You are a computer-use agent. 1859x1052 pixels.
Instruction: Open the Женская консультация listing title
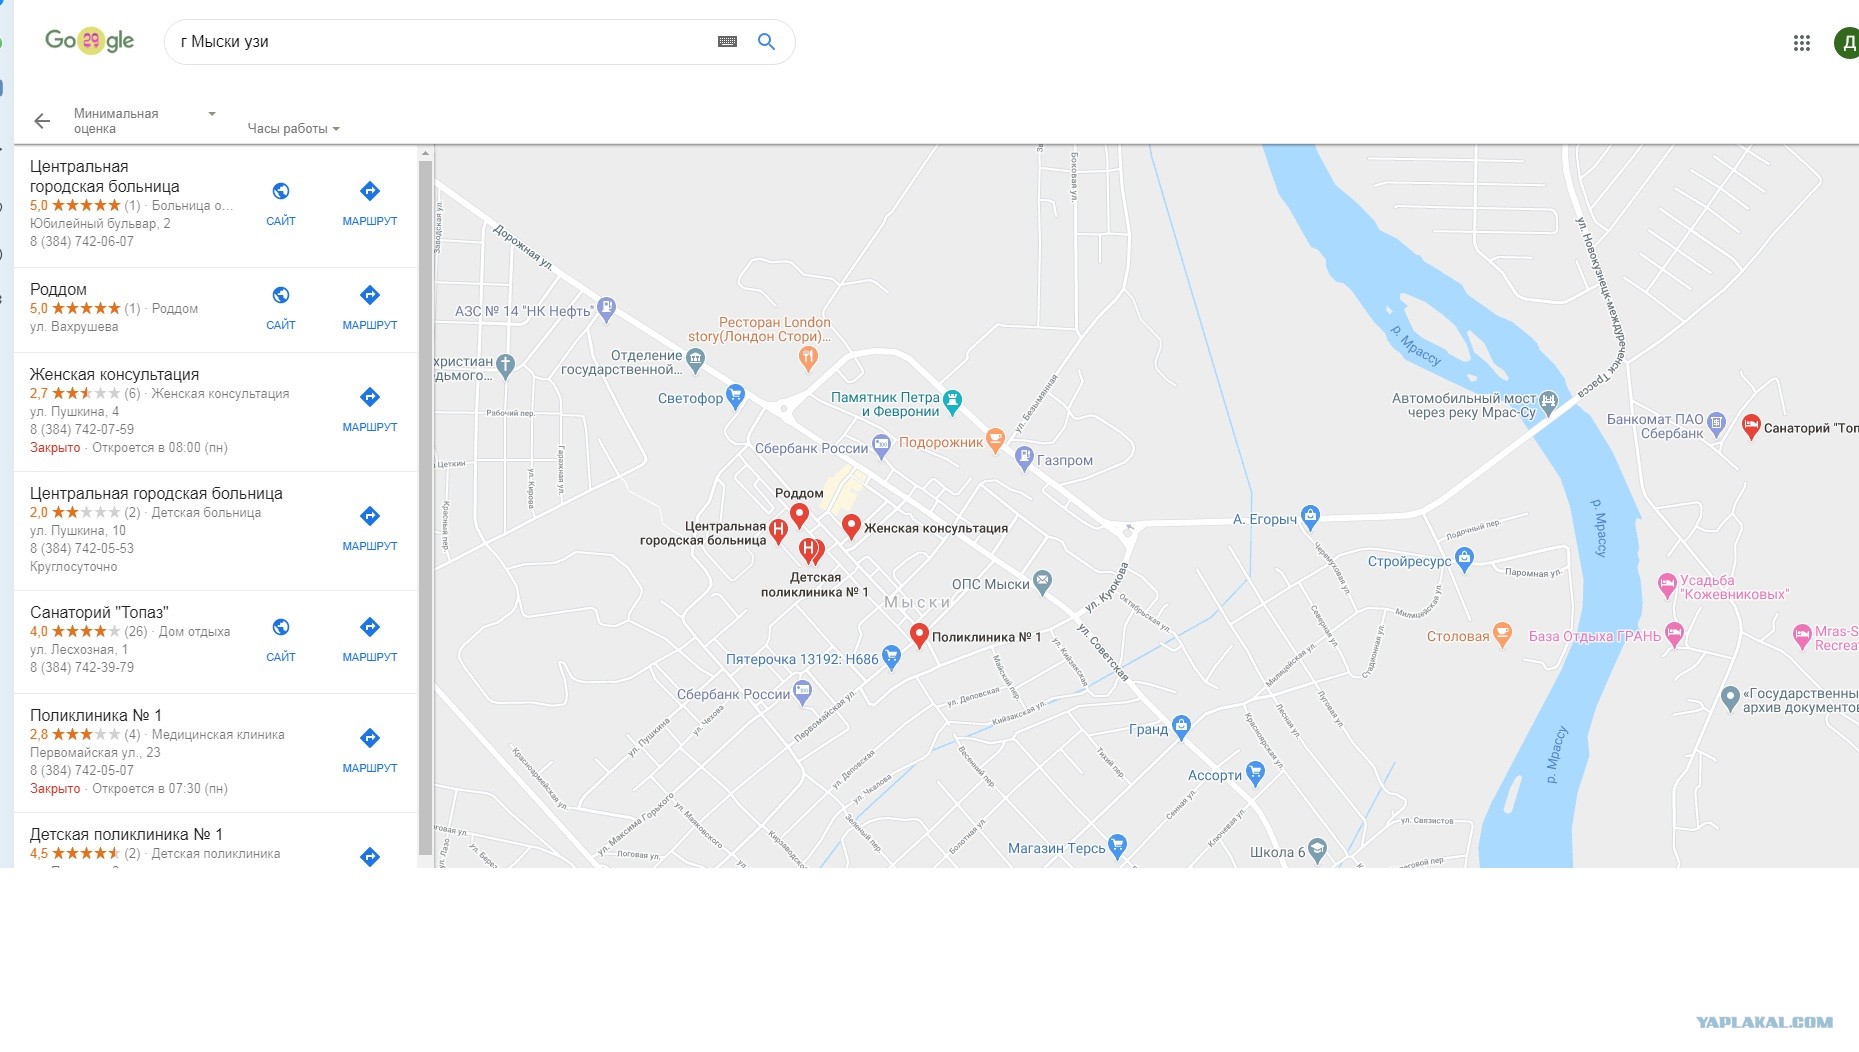114,374
